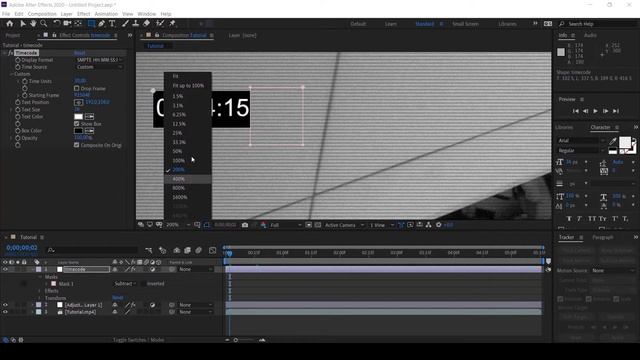
Task: Open the Full resolution dropdown
Action: 286,225
